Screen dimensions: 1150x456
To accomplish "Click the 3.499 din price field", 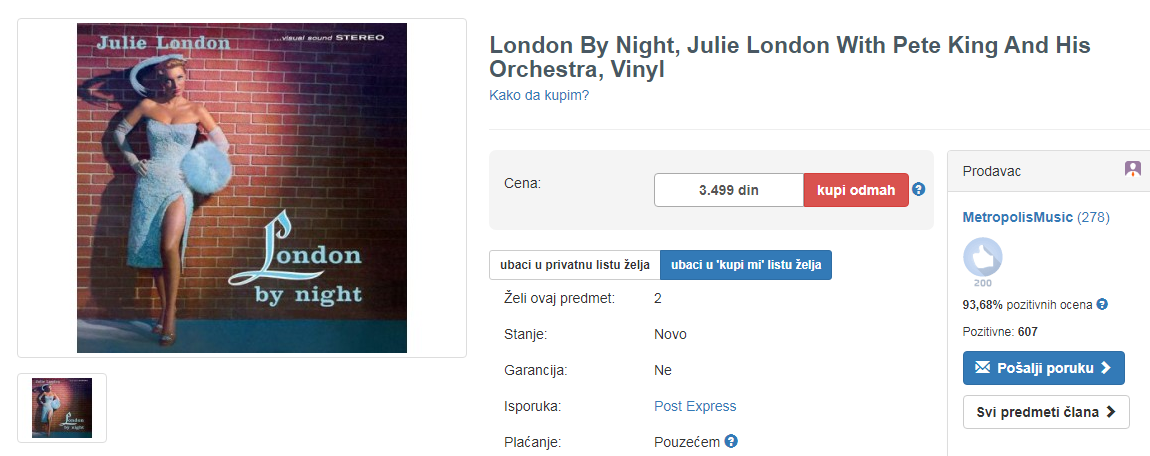I will [x=728, y=190].
